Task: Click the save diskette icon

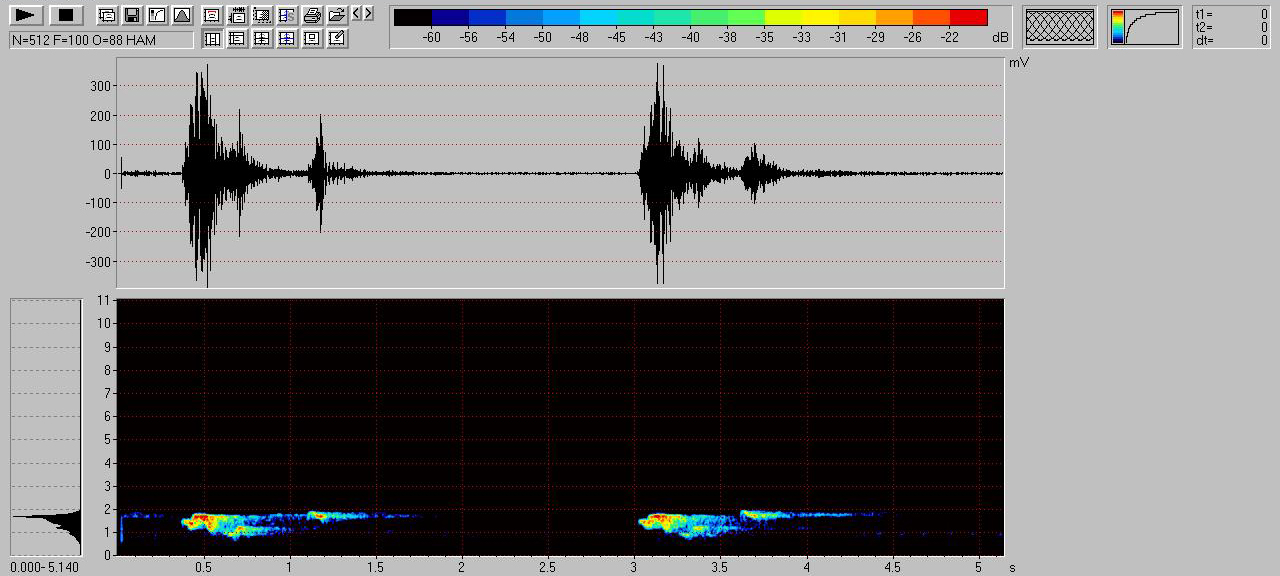Action: point(131,15)
